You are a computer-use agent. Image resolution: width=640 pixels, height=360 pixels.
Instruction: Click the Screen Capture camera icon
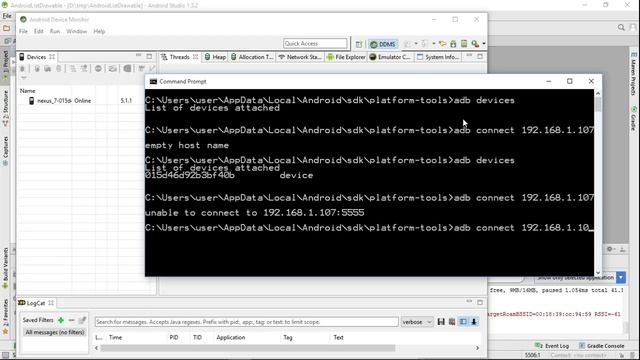[113, 69]
